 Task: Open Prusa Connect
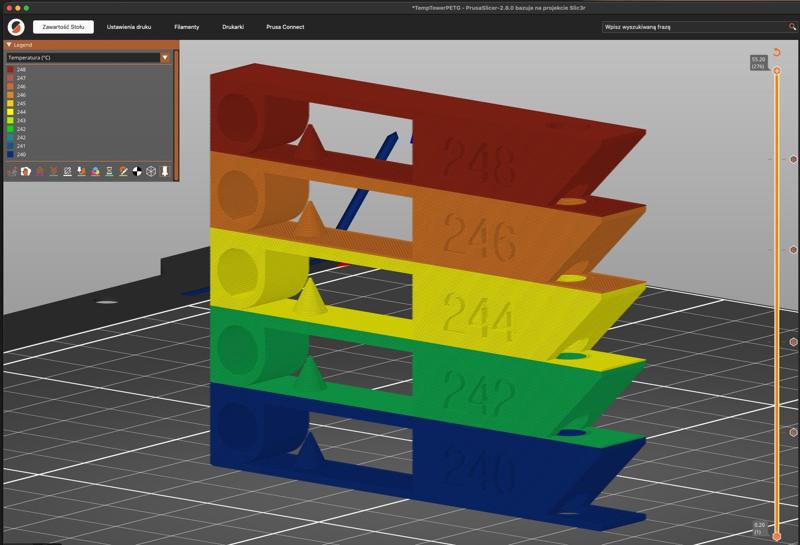coord(285,27)
